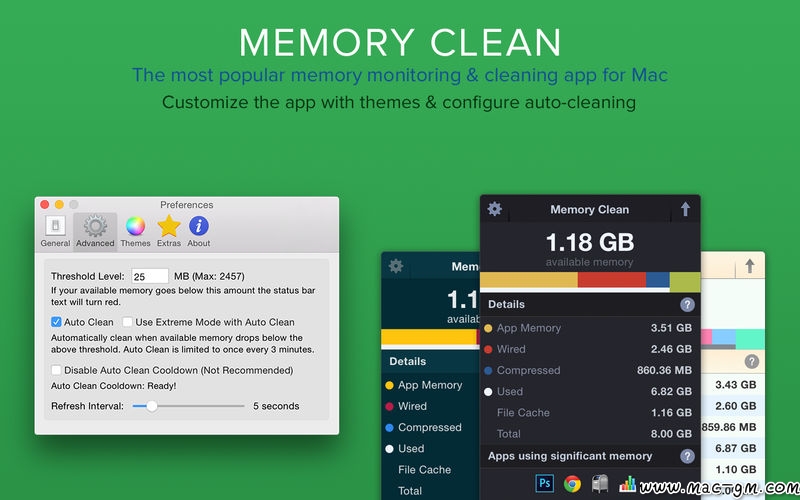Click Compressed in the teal window

tap(430, 428)
